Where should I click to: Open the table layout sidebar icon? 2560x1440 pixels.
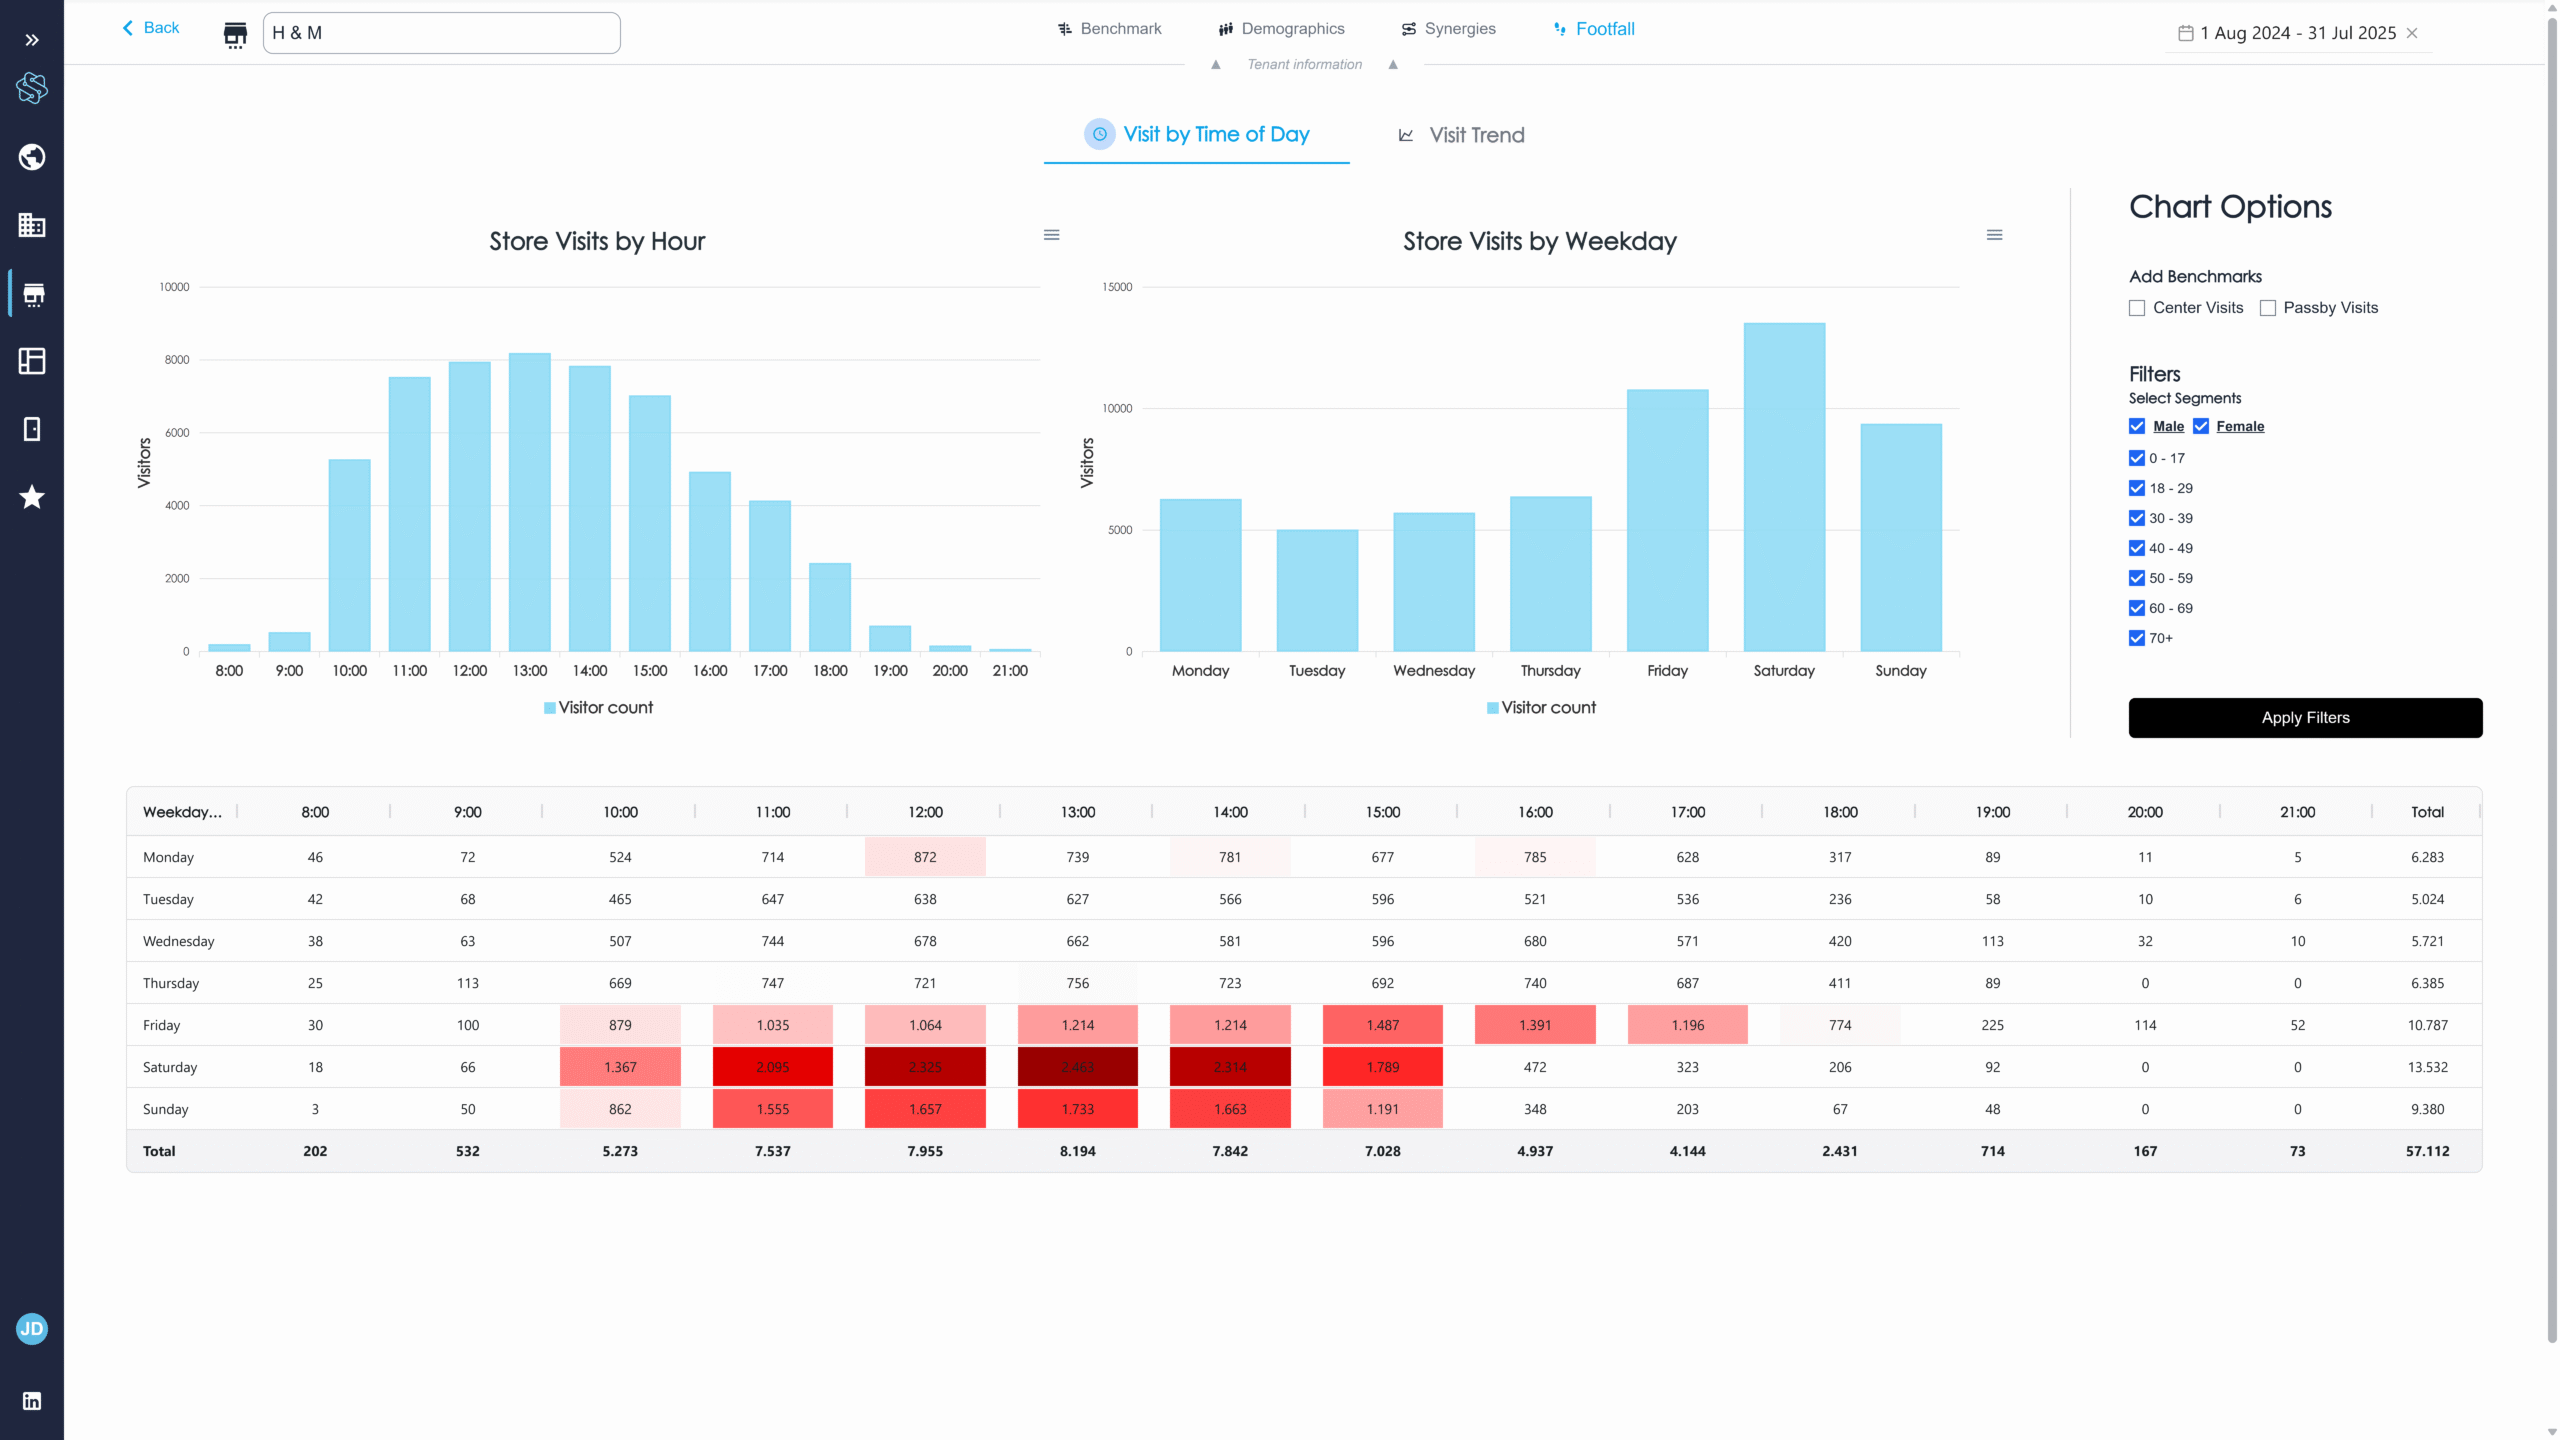[x=32, y=361]
